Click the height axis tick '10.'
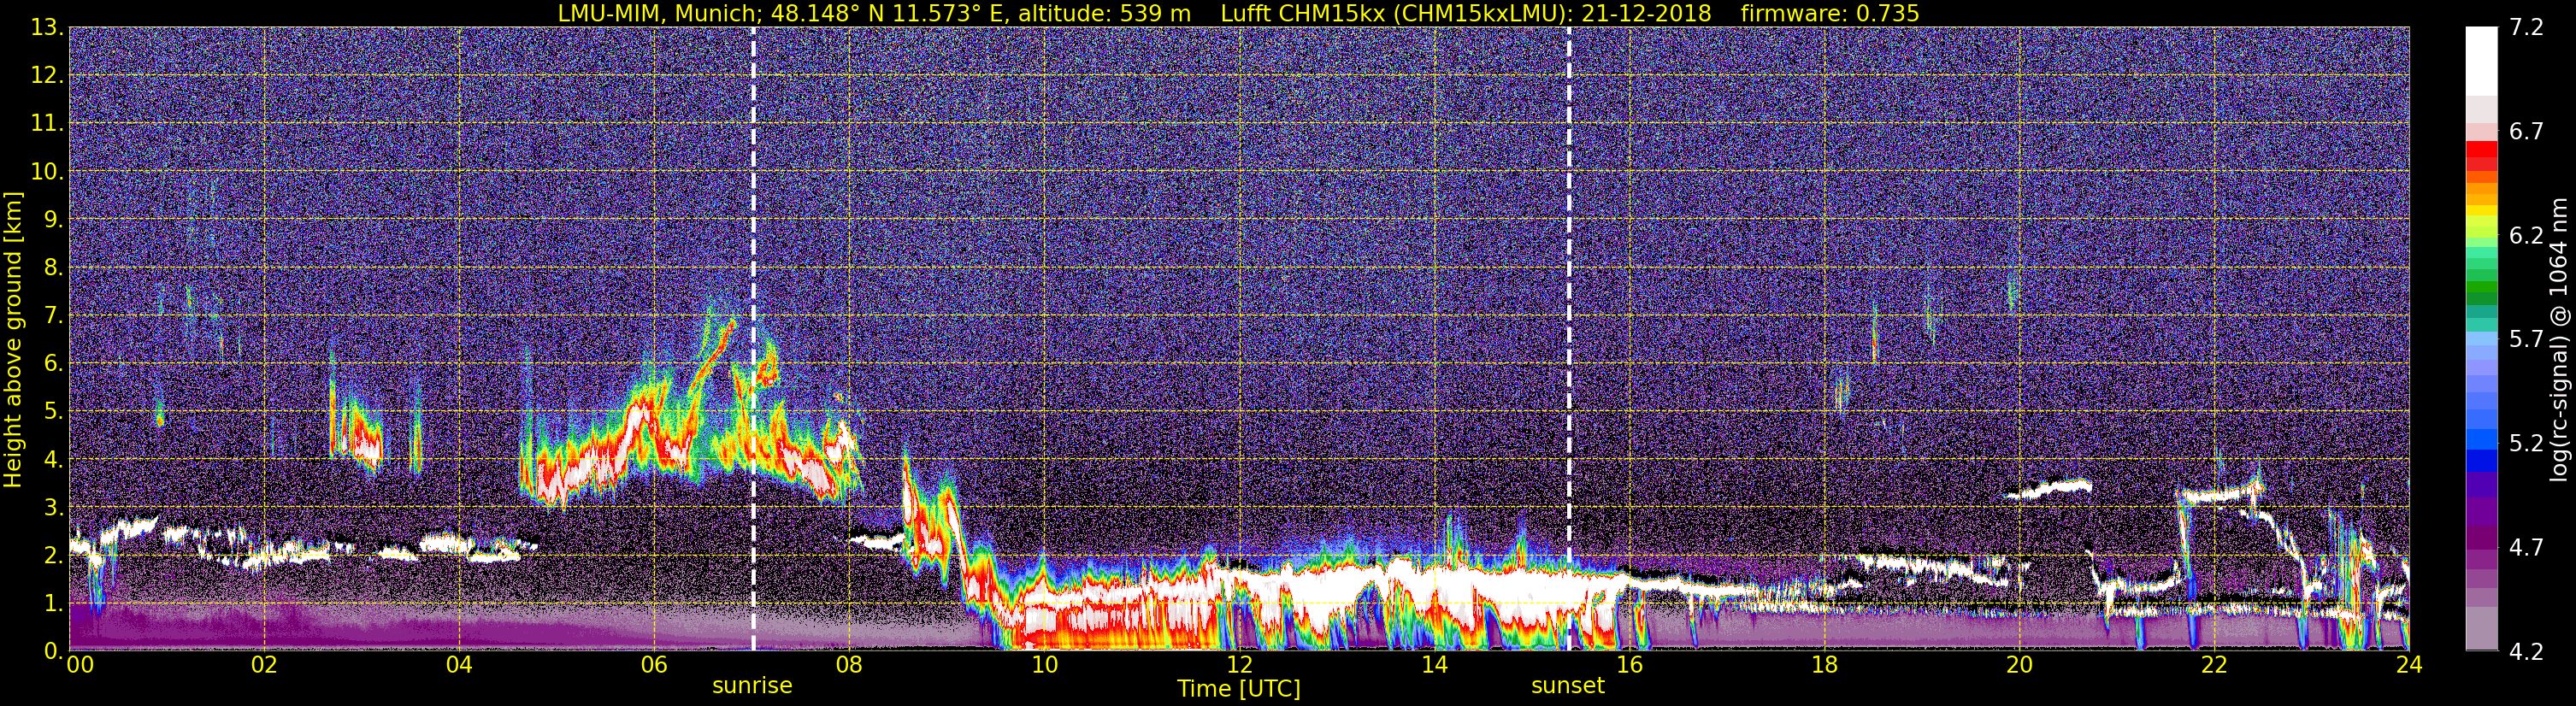 click(47, 172)
